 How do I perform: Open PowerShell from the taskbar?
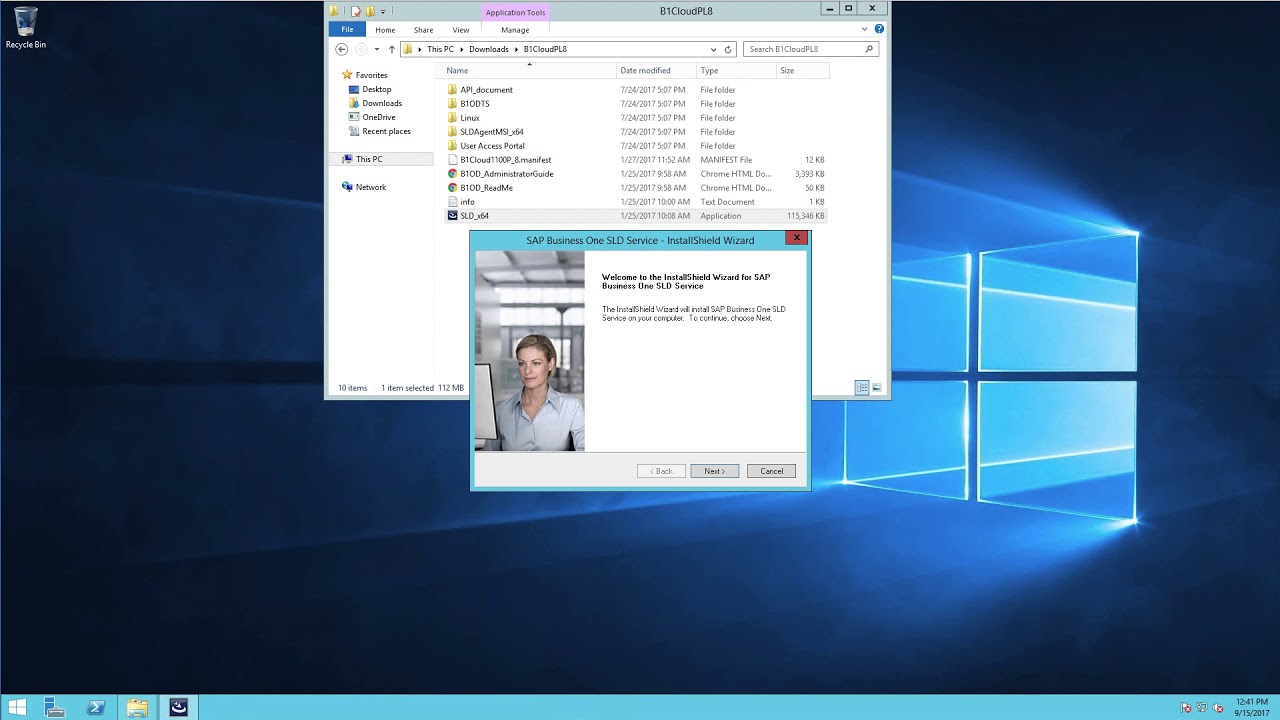(96, 708)
